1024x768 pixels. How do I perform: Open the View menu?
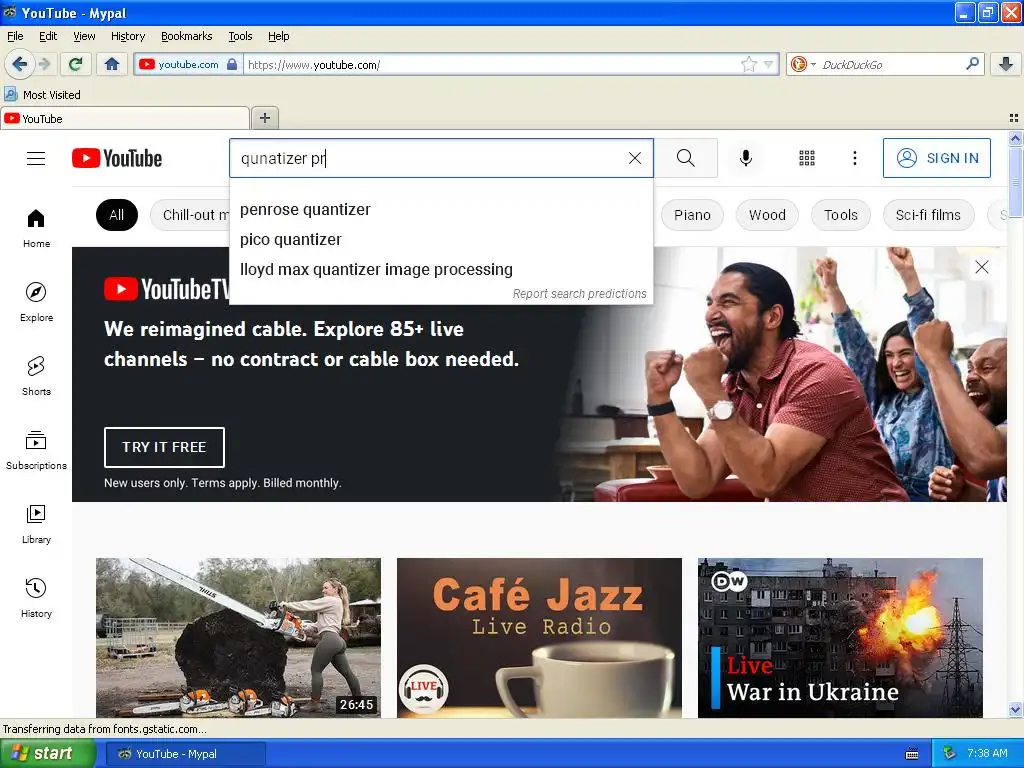click(84, 36)
